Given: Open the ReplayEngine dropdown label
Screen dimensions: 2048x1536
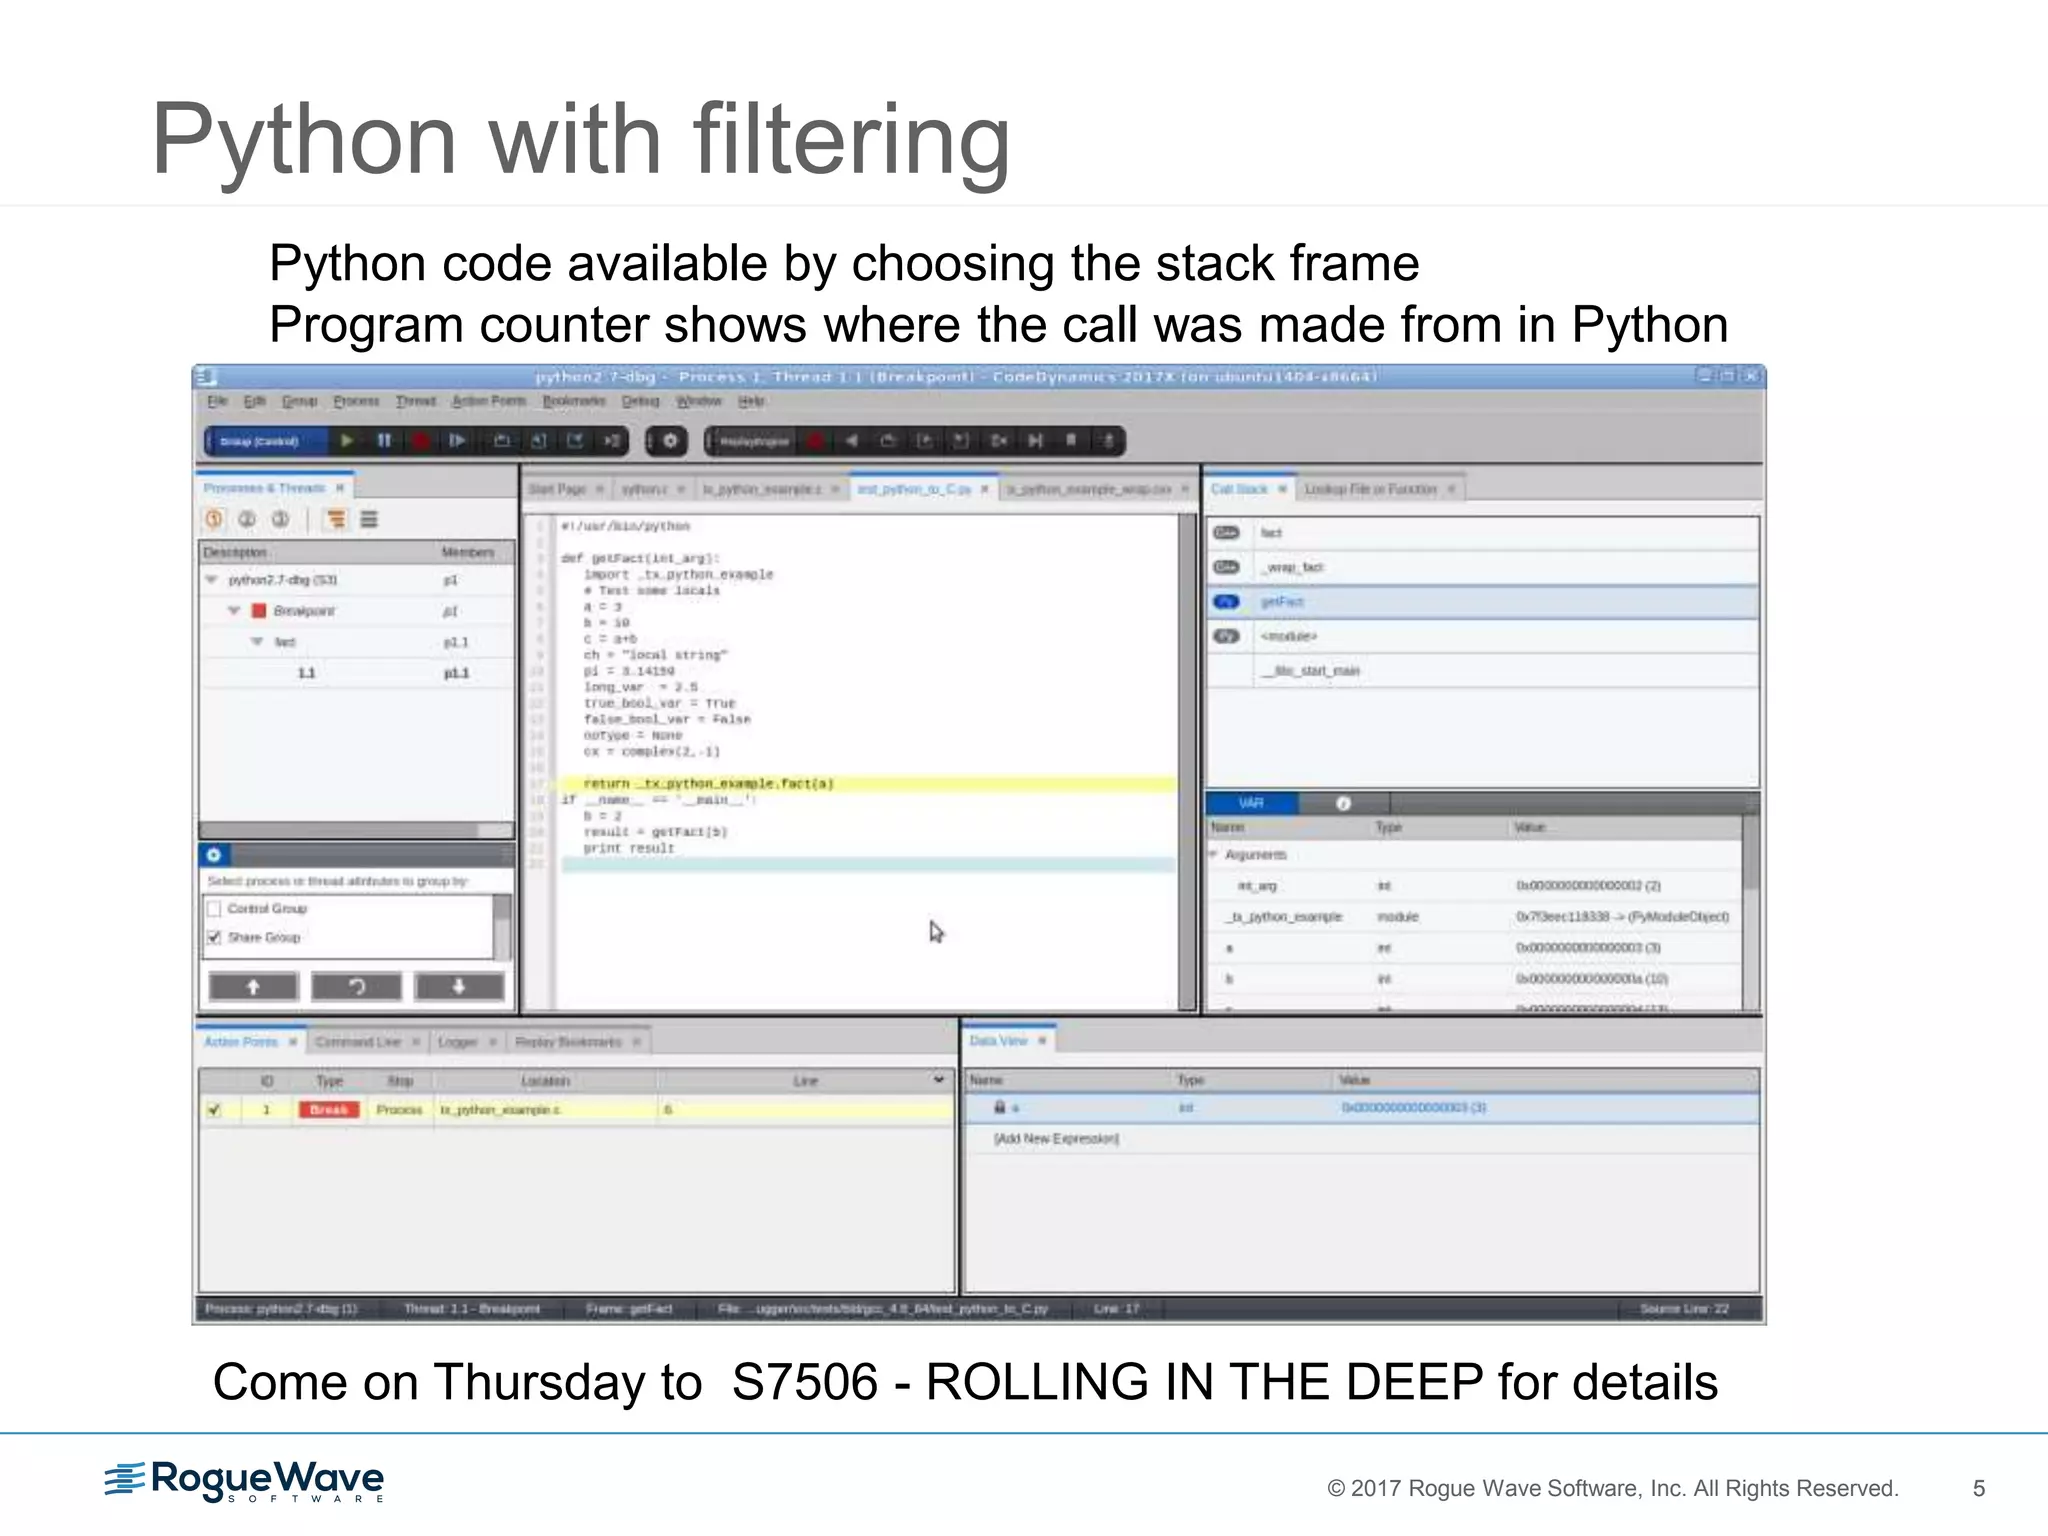Looking at the screenshot, I should [755, 441].
